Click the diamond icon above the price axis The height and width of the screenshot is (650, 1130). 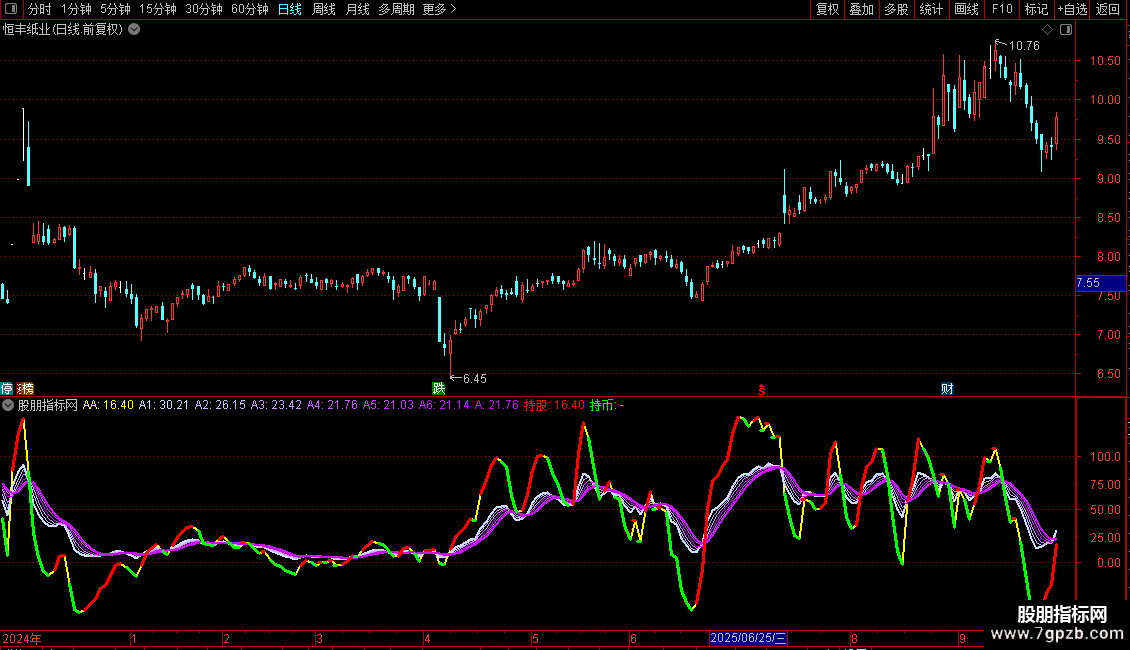coord(1047,30)
